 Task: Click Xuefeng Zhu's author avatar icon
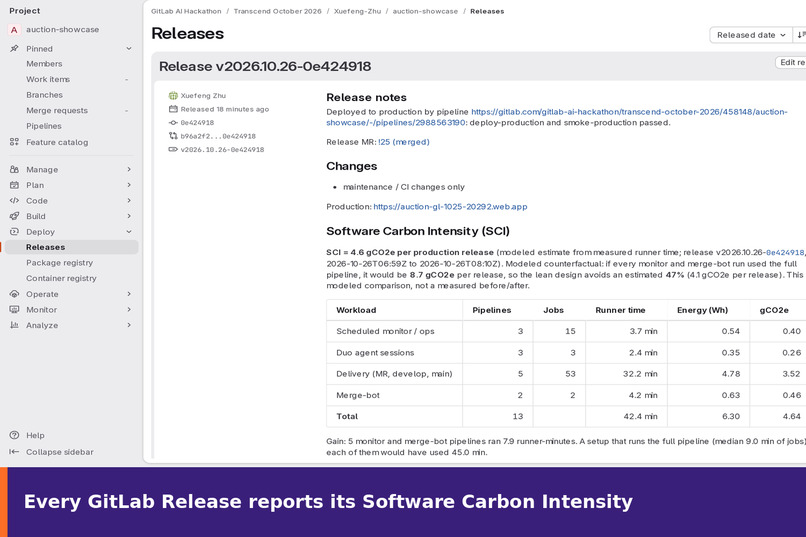173,96
